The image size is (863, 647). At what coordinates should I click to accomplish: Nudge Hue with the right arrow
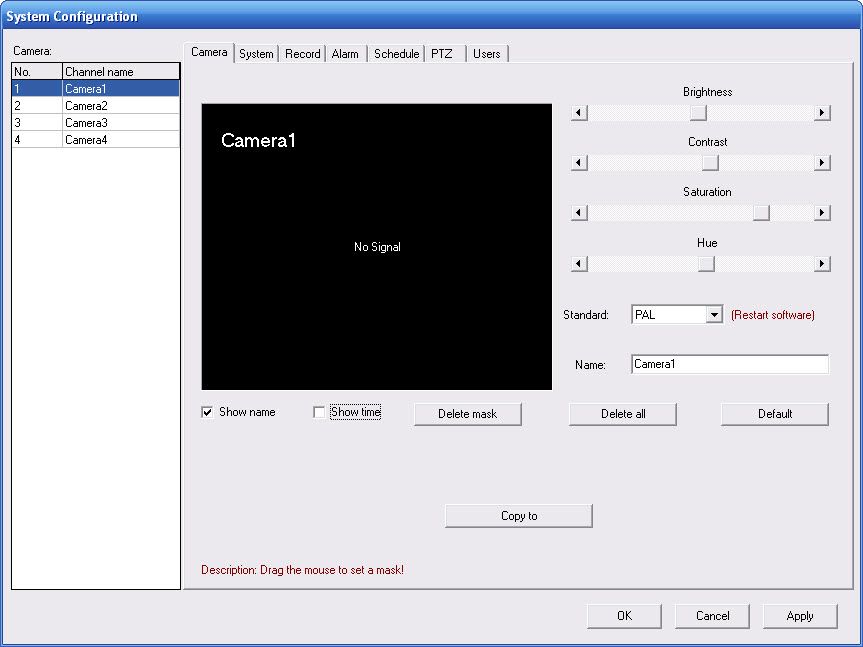coord(822,264)
